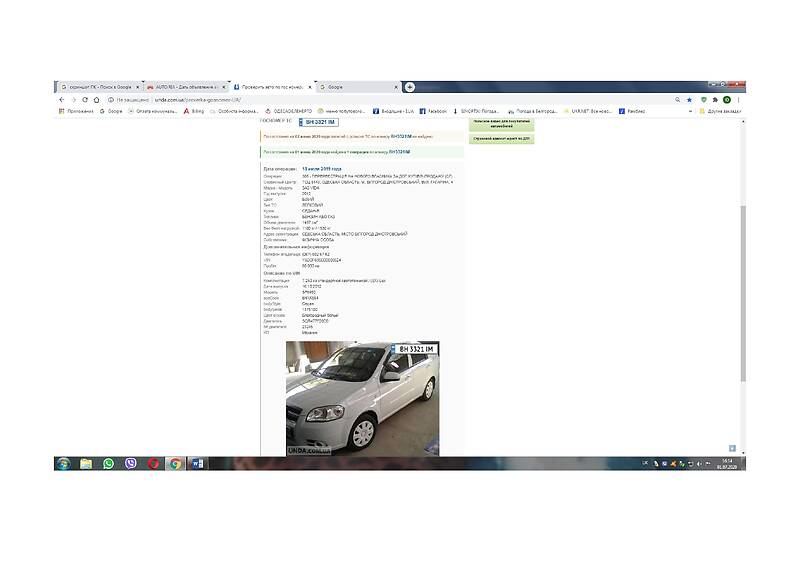Image resolution: width=800 pixels, height=566 pixels.
Task: Open the Chrome three-dot menu
Action: pyautogui.click(x=738, y=100)
